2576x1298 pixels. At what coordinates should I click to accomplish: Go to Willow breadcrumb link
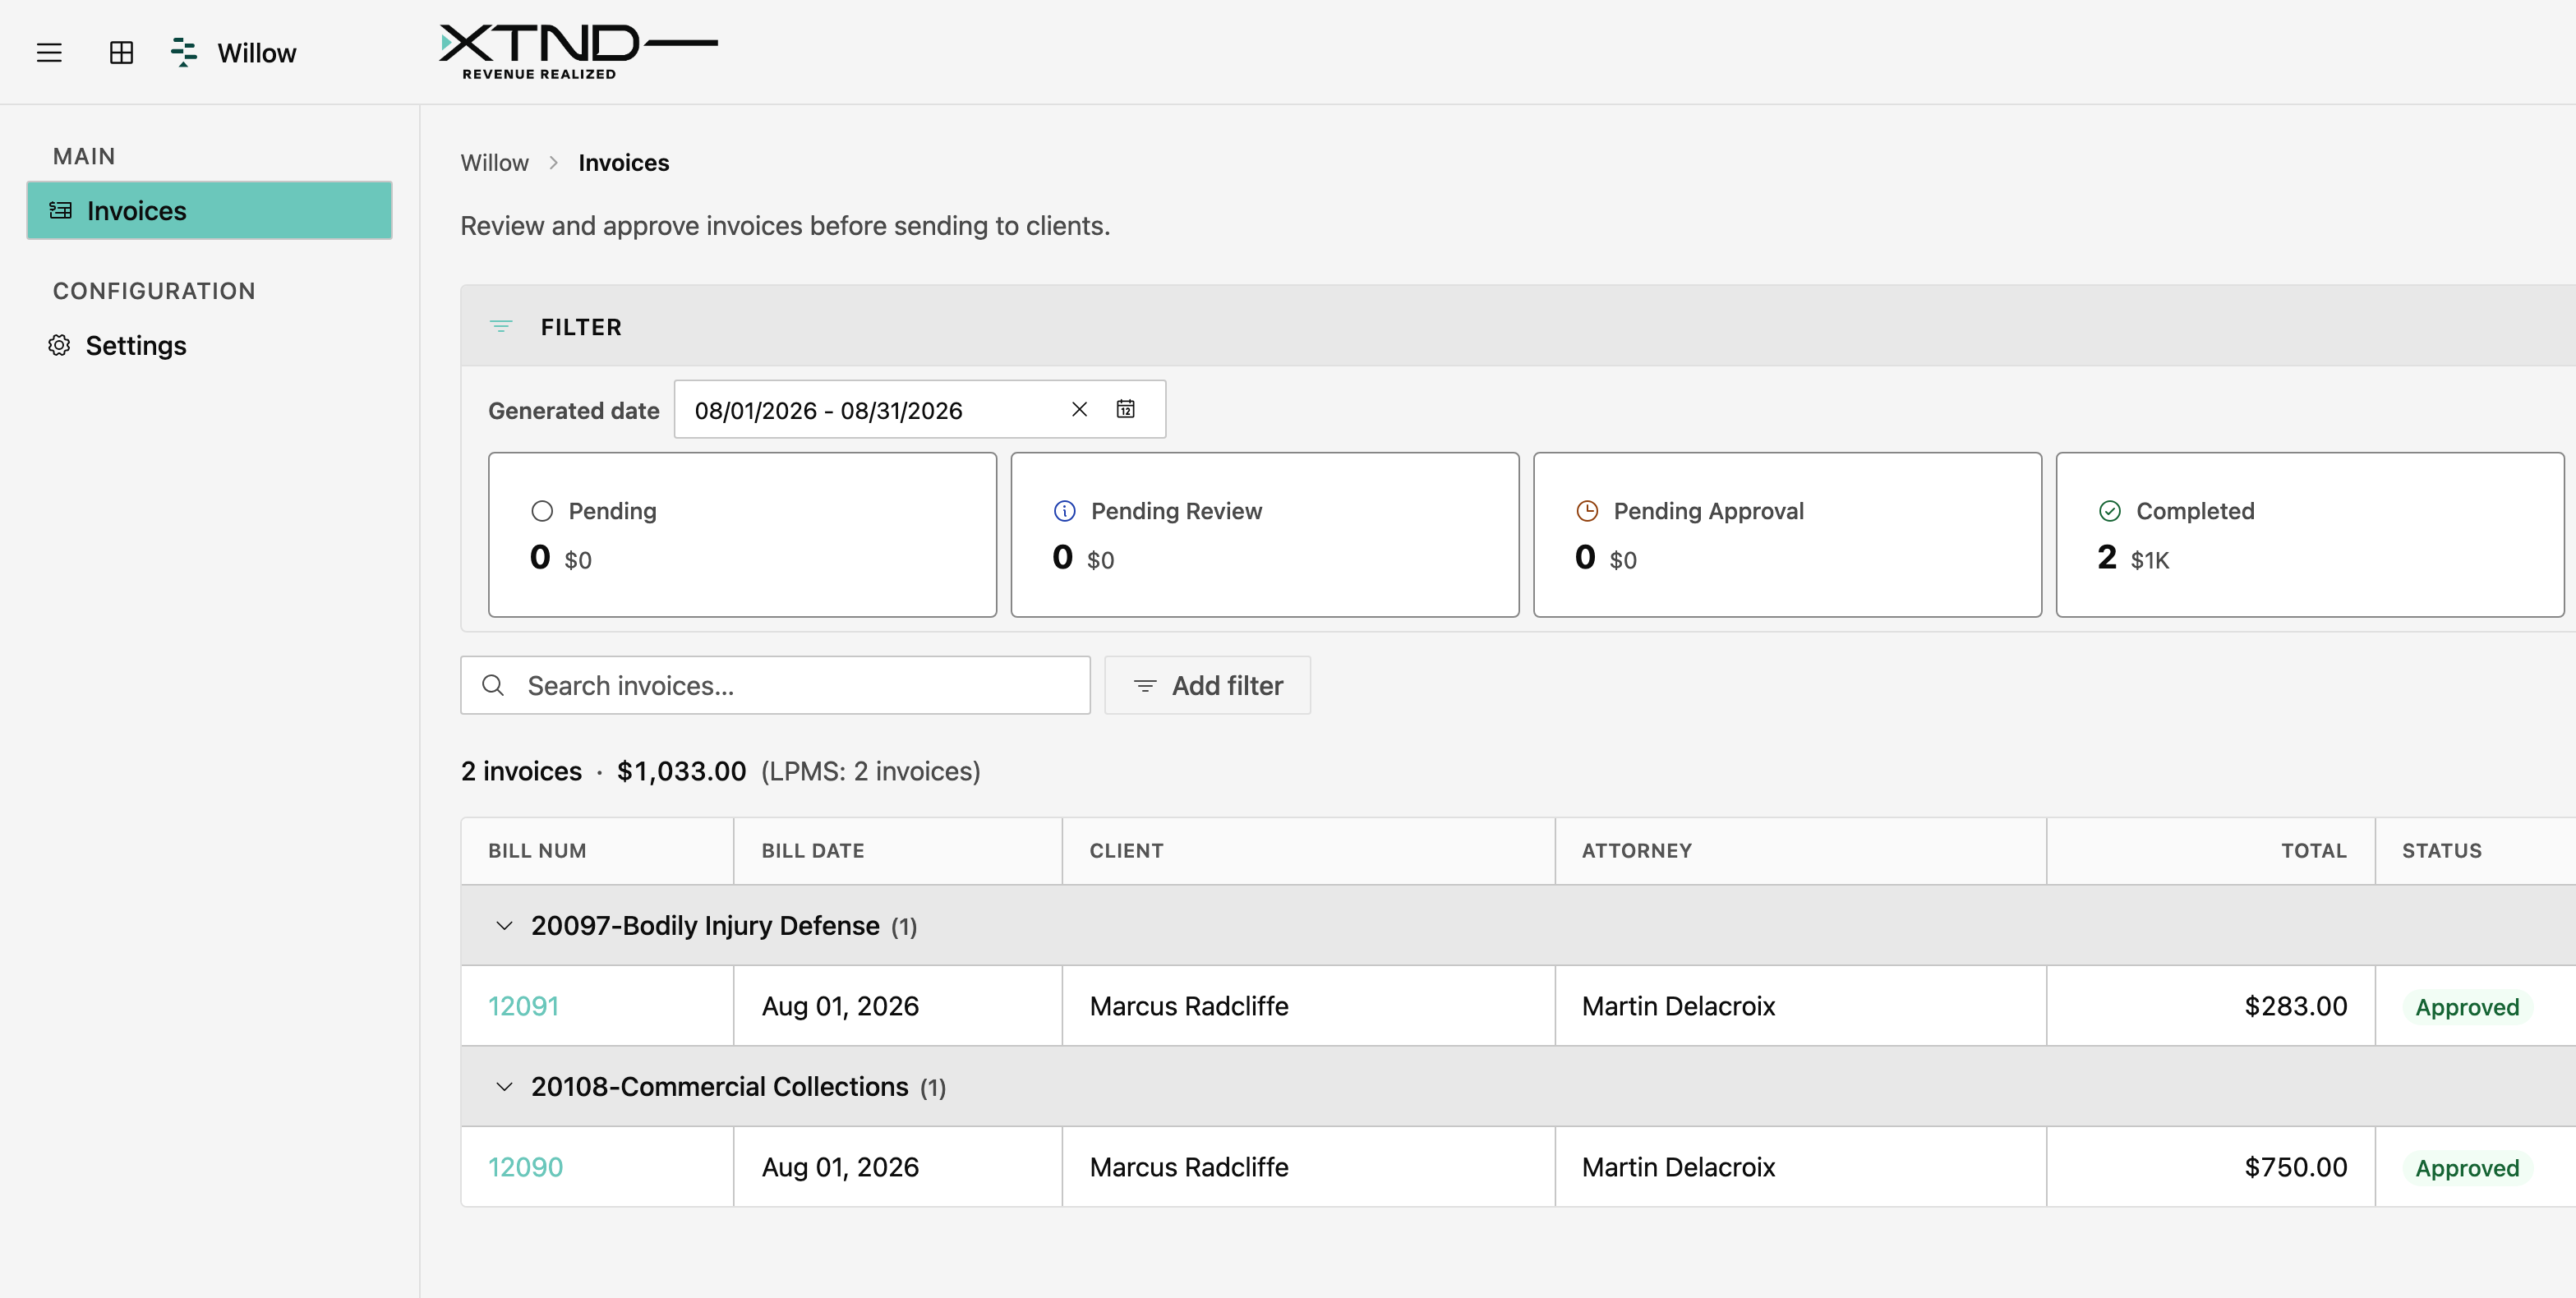pyautogui.click(x=494, y=163)
